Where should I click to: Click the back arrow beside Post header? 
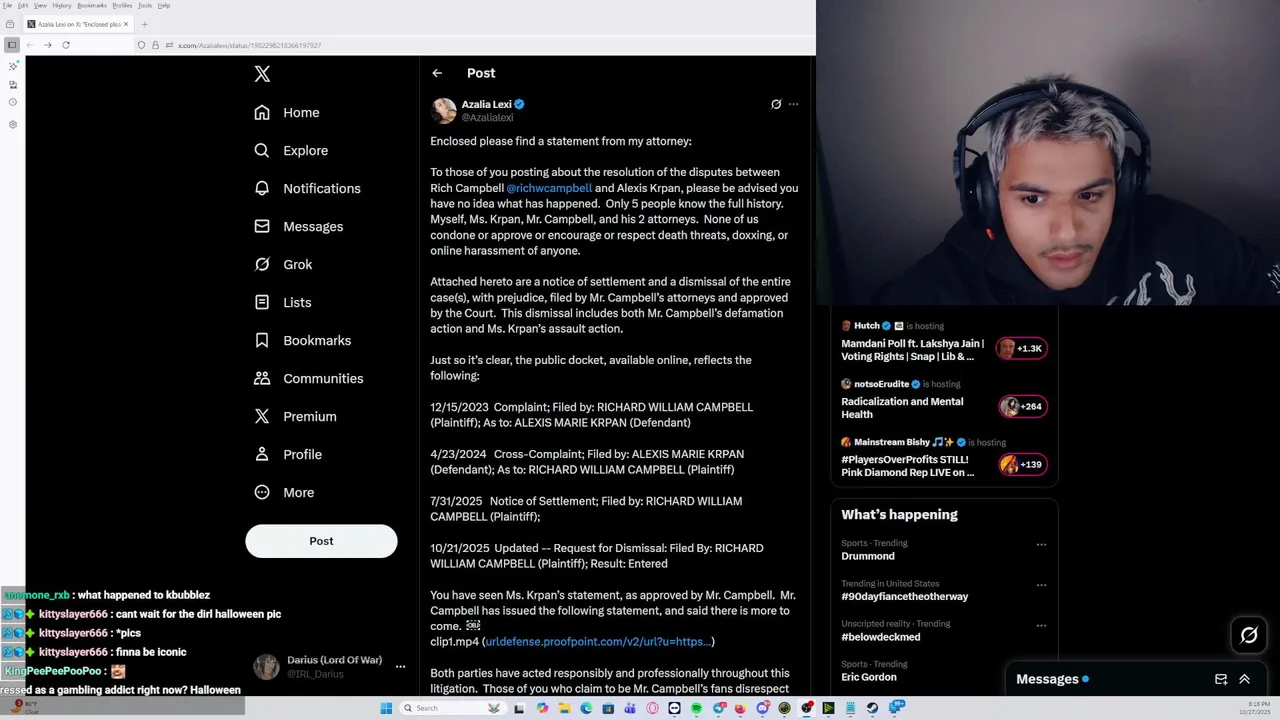click(437, 73)
